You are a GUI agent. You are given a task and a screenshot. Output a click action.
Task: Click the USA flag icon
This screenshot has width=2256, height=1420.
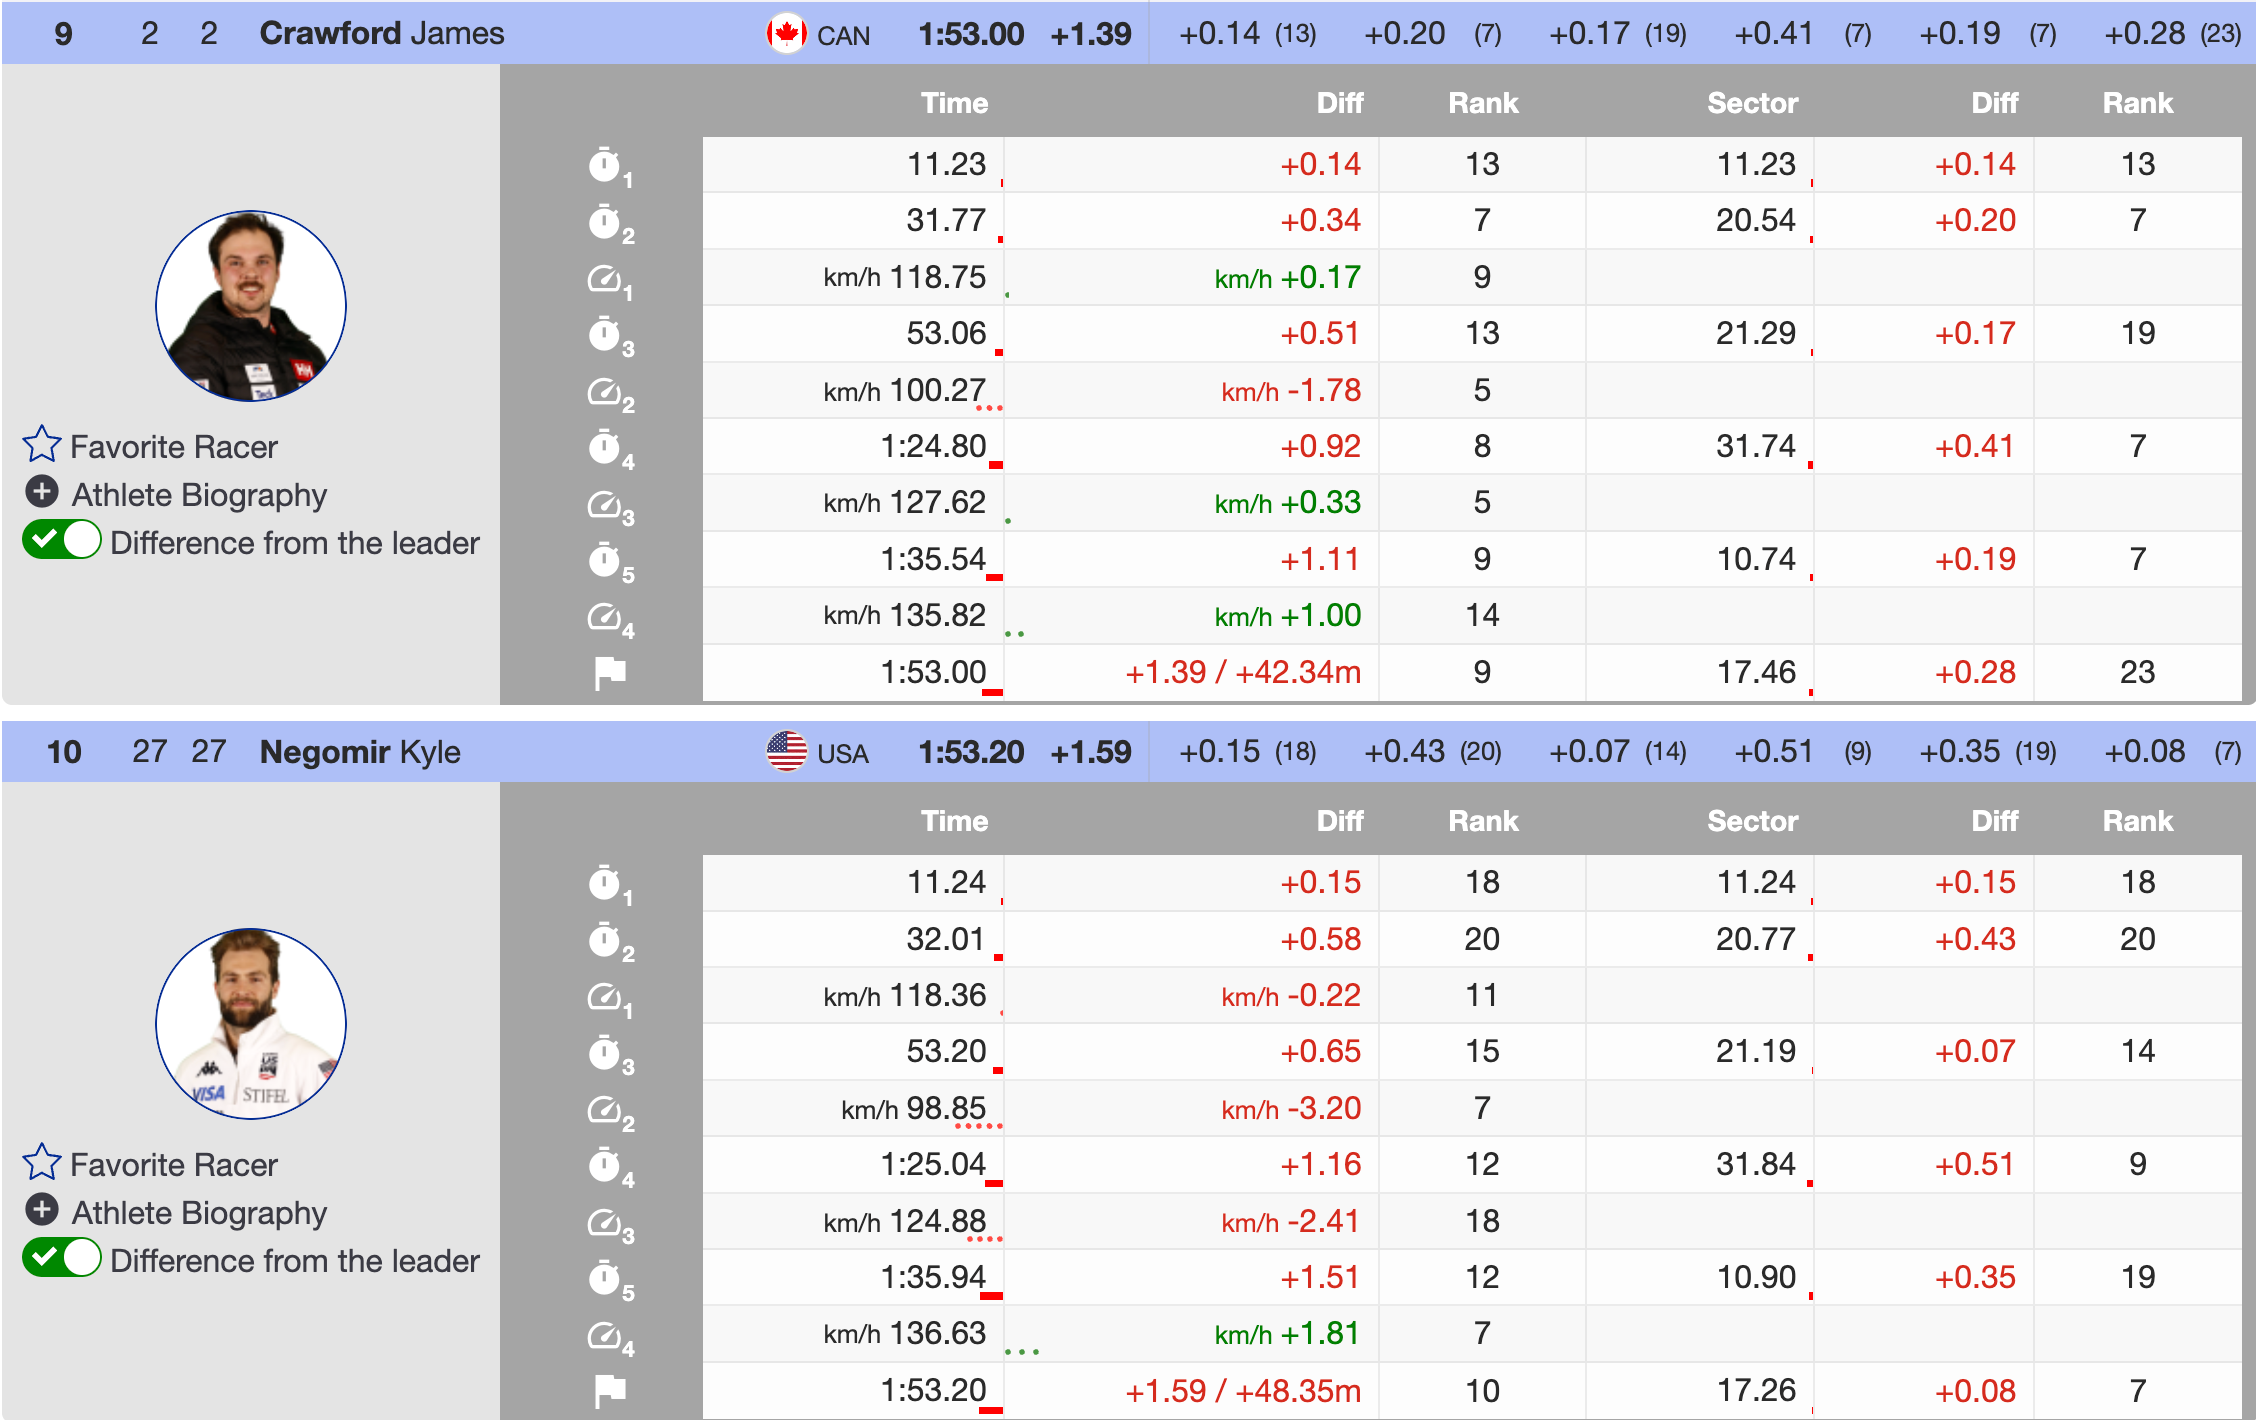(x=786, y=752)
